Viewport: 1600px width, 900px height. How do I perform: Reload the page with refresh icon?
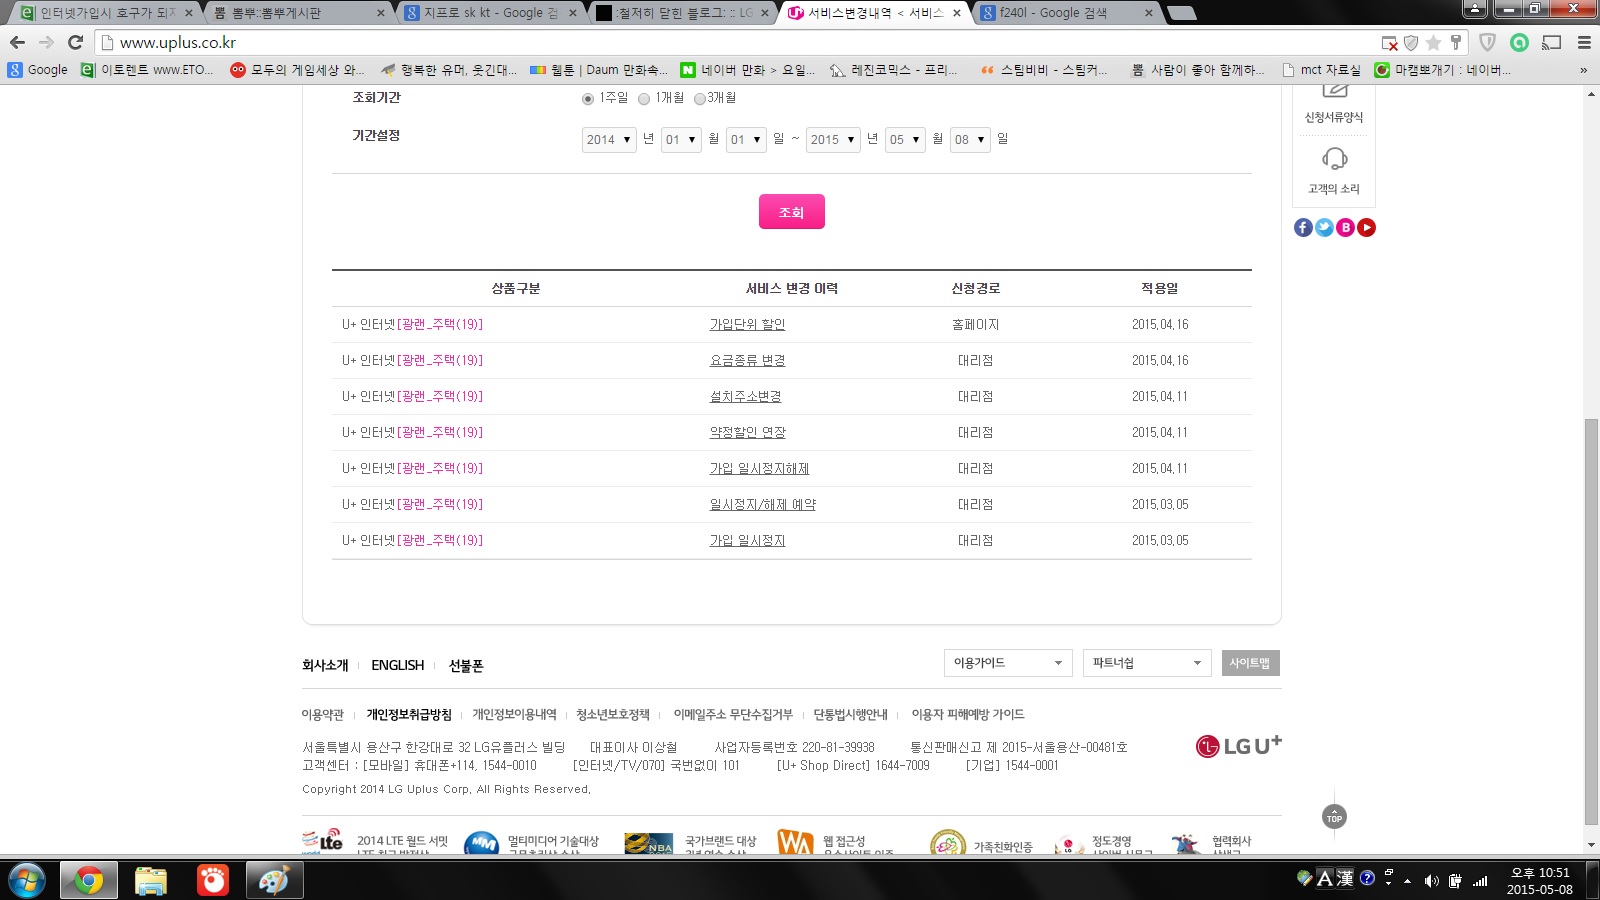pyautogui.click(x=75, y=42)
